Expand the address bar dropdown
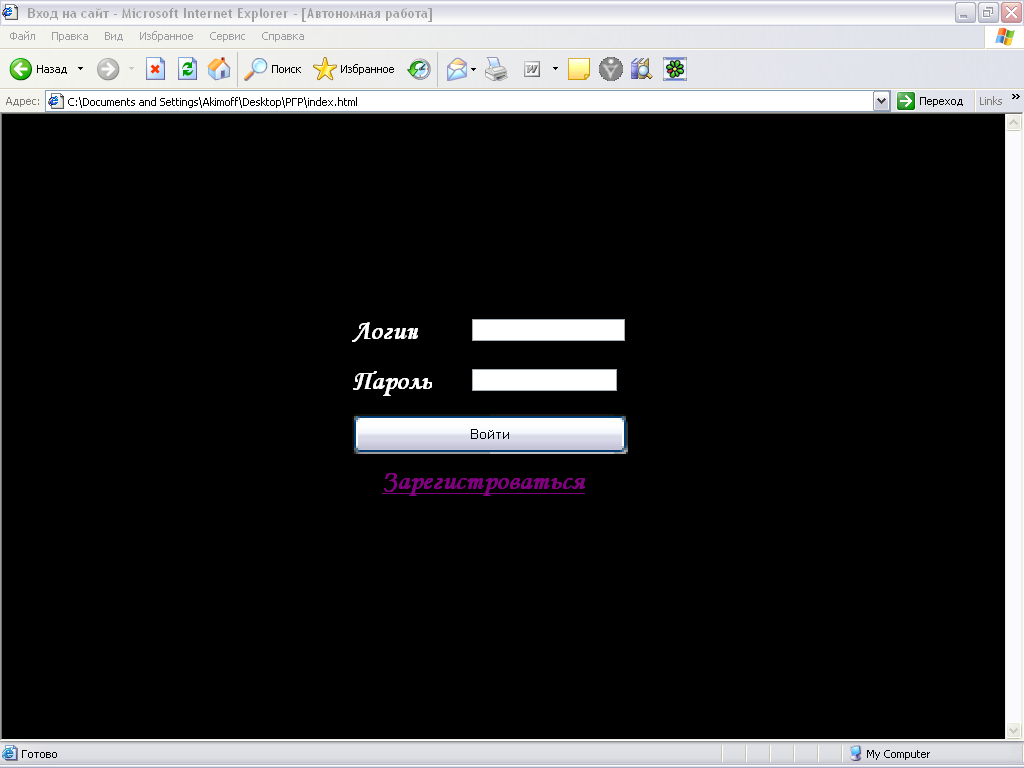 [881, 101]
